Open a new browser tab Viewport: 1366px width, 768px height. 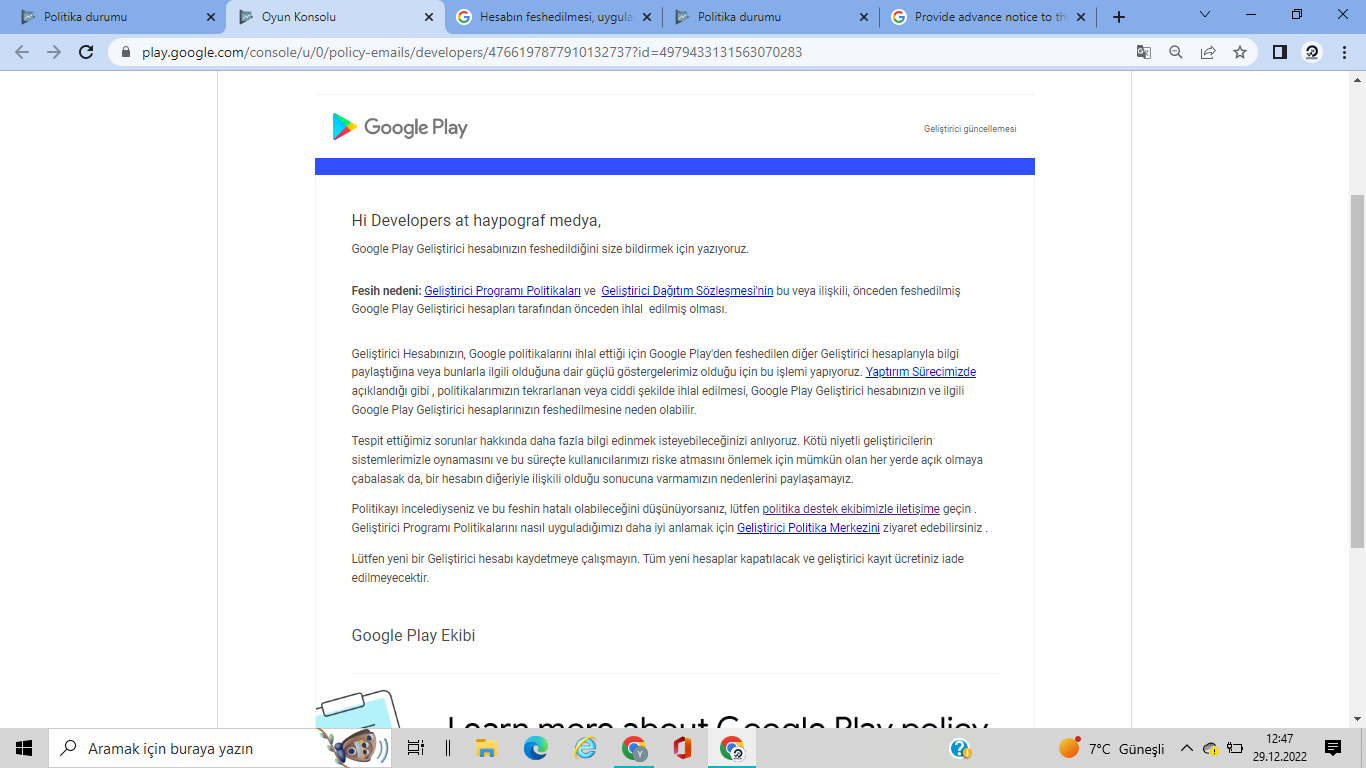(x=1119, y=17)
